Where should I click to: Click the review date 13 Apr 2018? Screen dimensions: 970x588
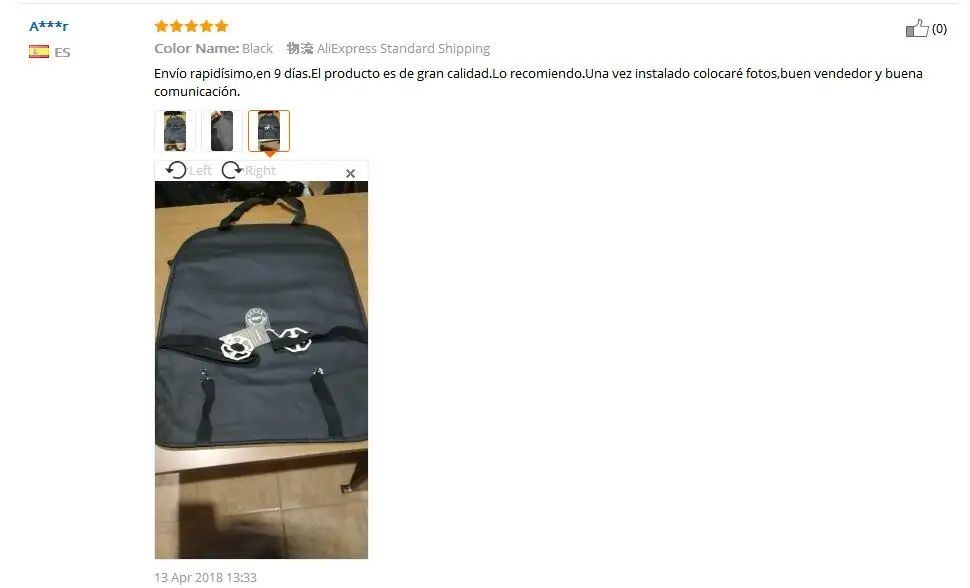[x=205, y=577]
